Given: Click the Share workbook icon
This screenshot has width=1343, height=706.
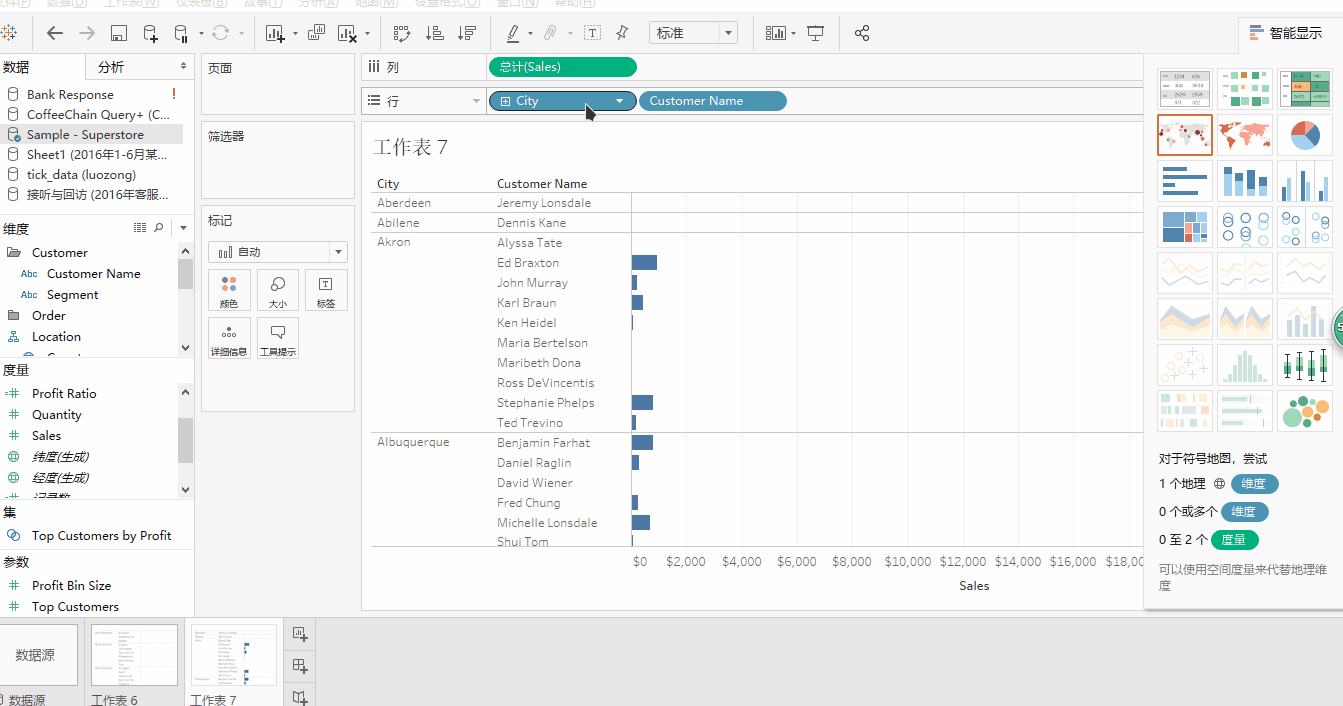Looking at the screenshot, I should click(861, 33).
